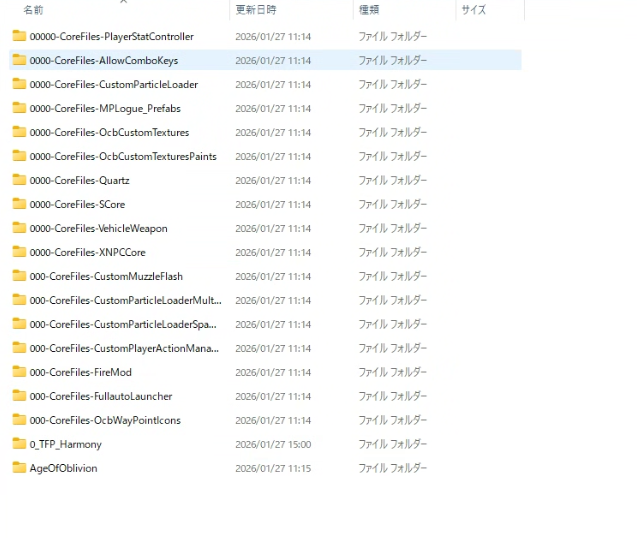Image resolution: width=637 pixels, height=538 pixels.
Task: Click the 種類 column header
Action: 369,10
